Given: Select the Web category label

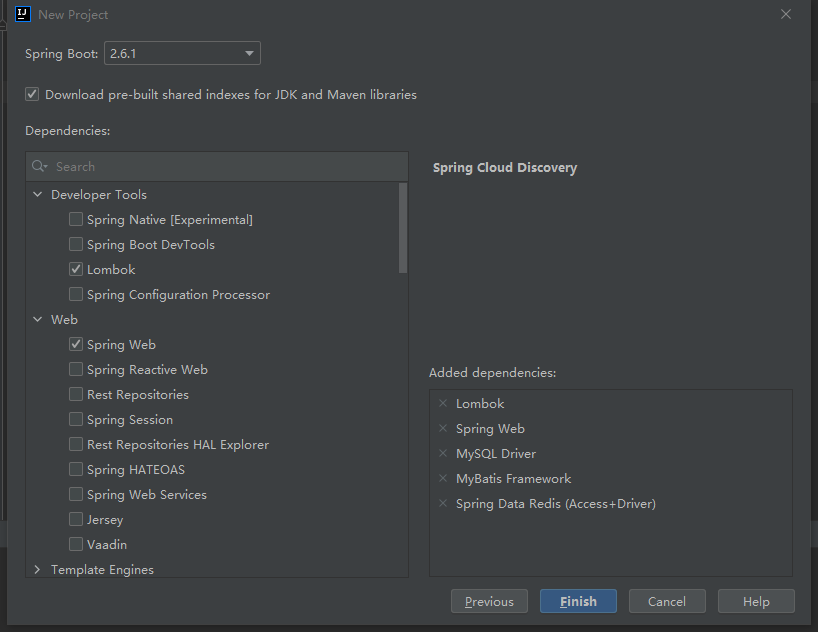Looking at the screenshot, I should [x=64, y=319].
